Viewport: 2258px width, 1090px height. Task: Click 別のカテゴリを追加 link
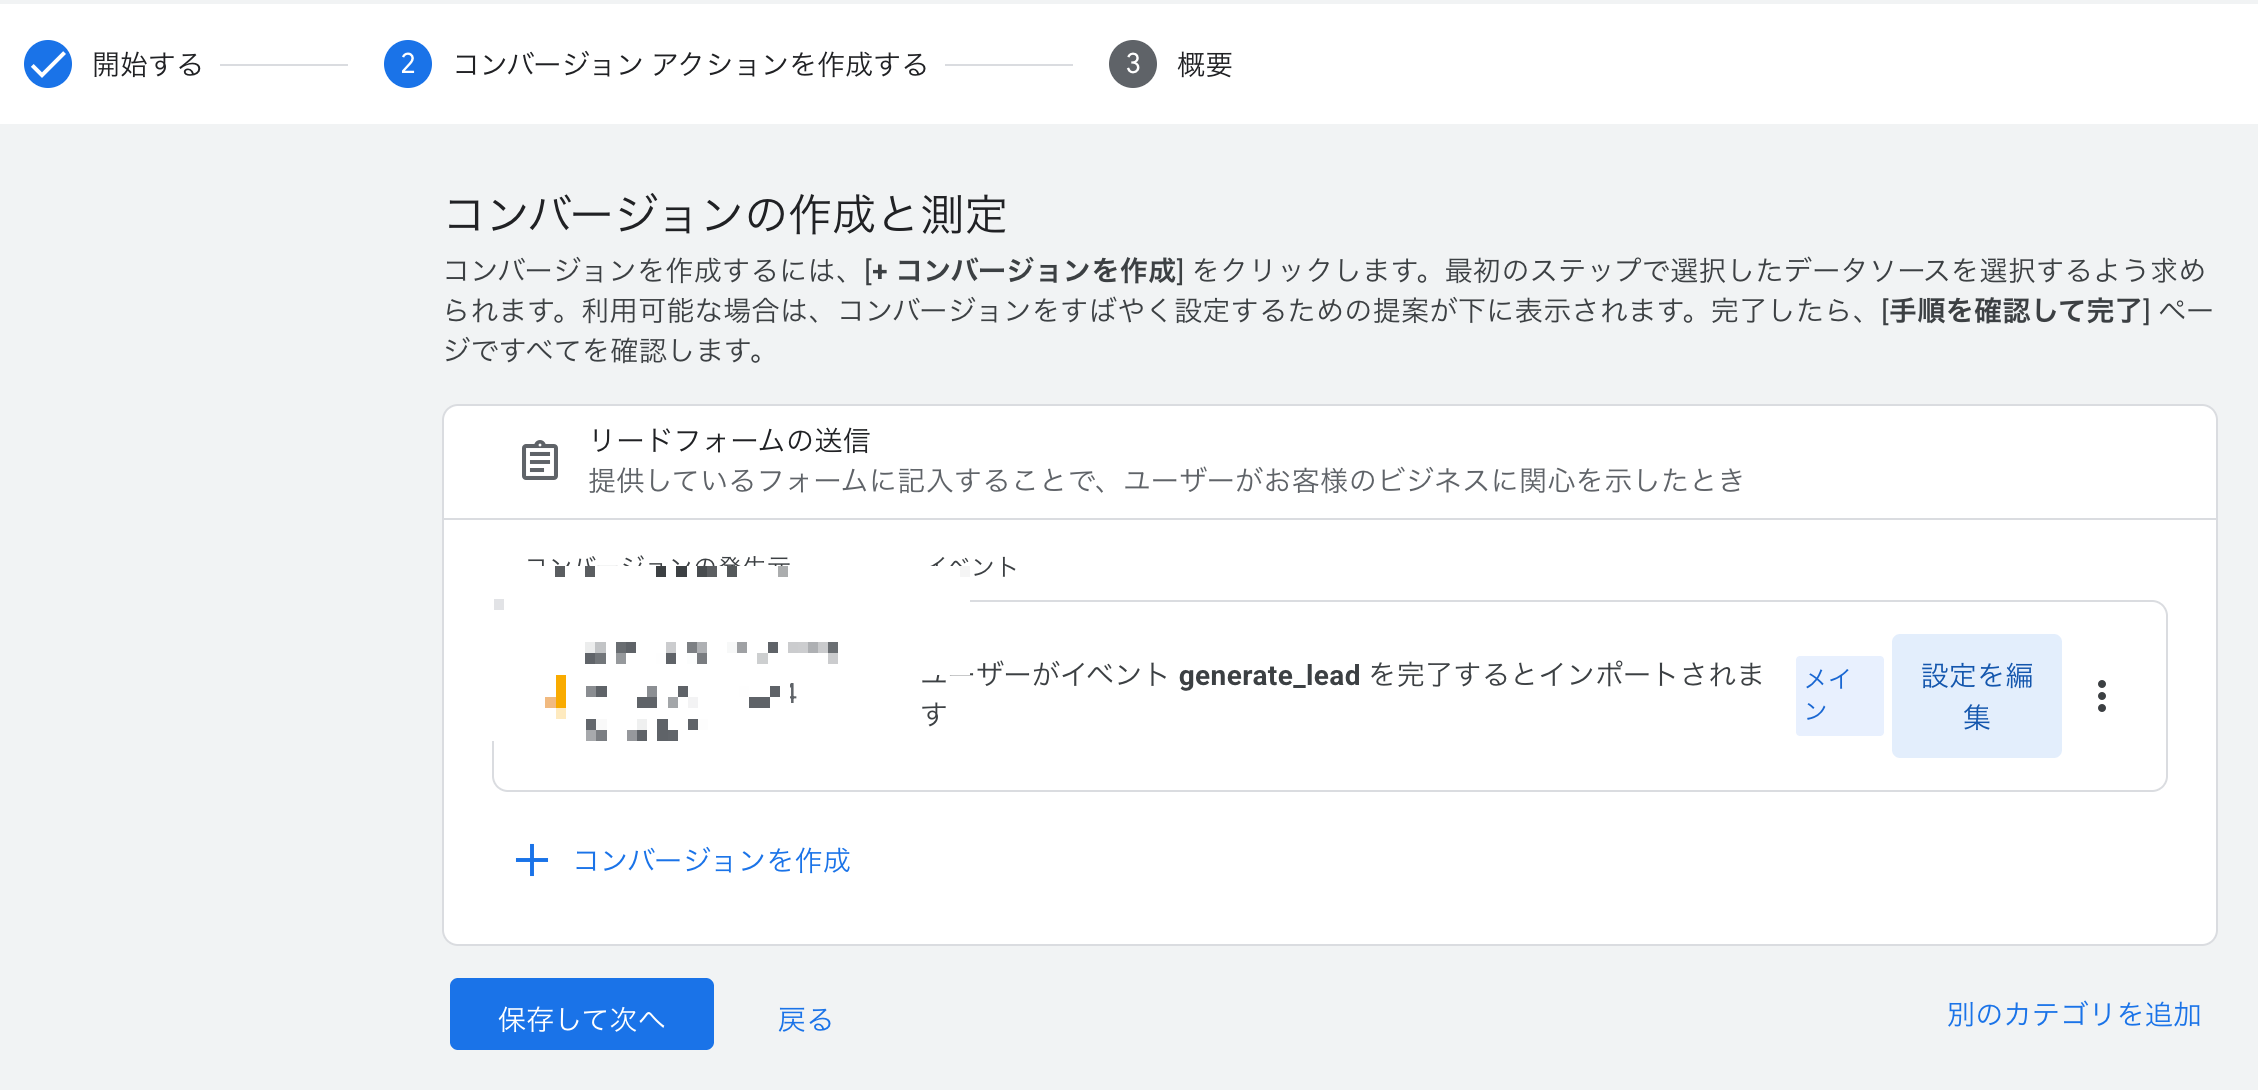point(2074,1014)
